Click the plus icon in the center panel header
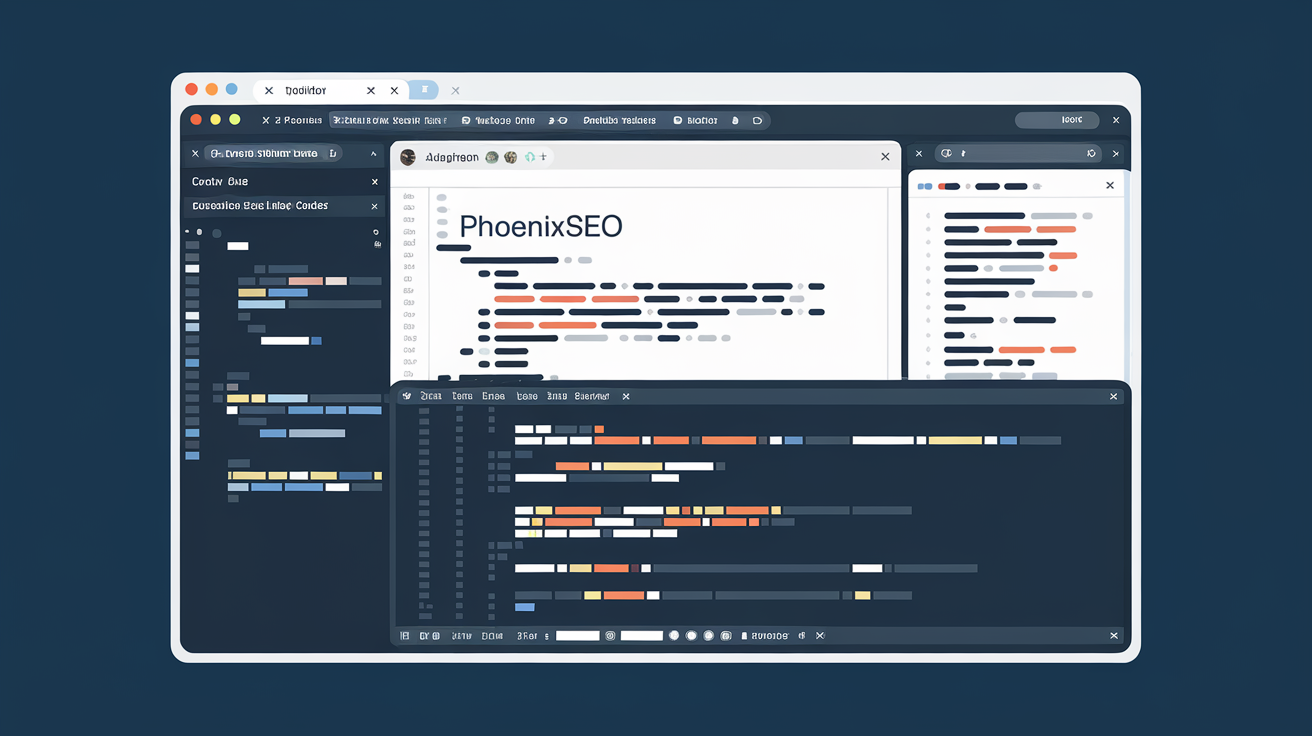Image resolution: width=1312 pixels, height=736 pixels. (543, 157)
